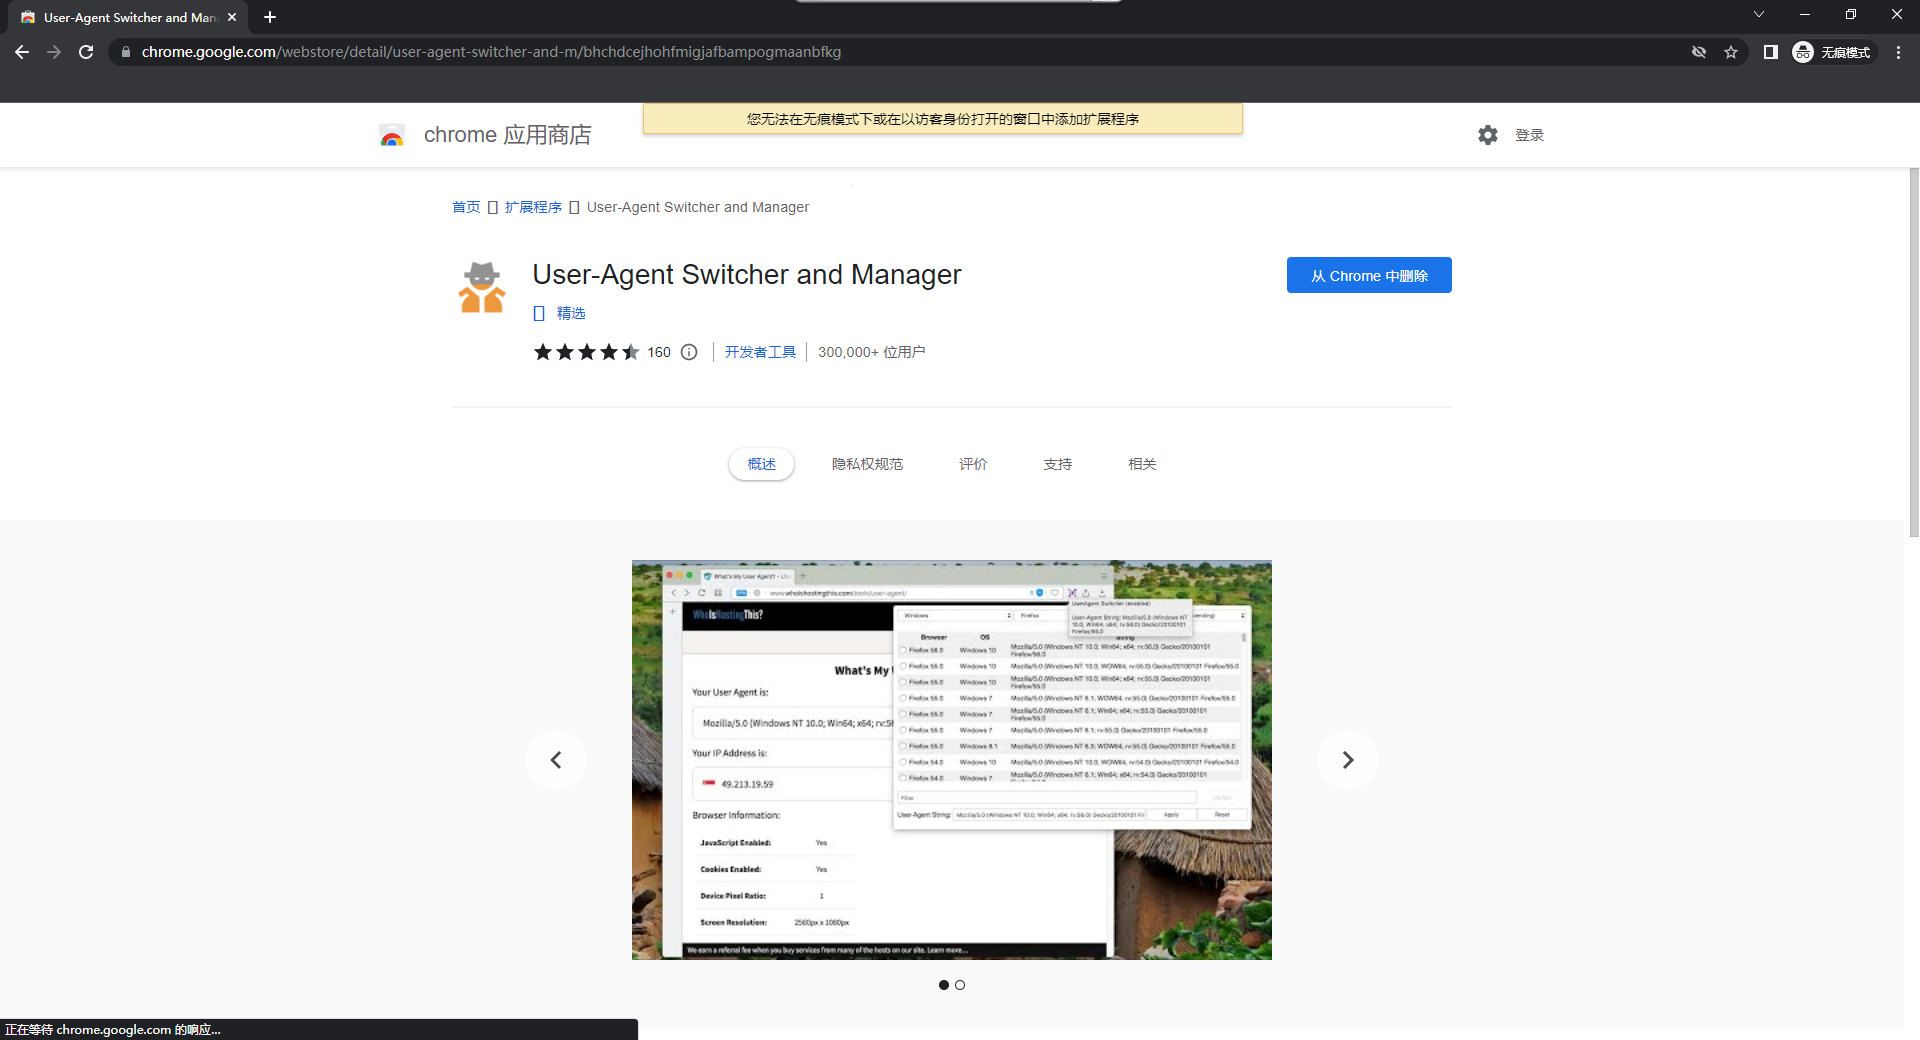
Task: Click 从 Chrome 中删除 button
Action: [x=1369, y=275]
